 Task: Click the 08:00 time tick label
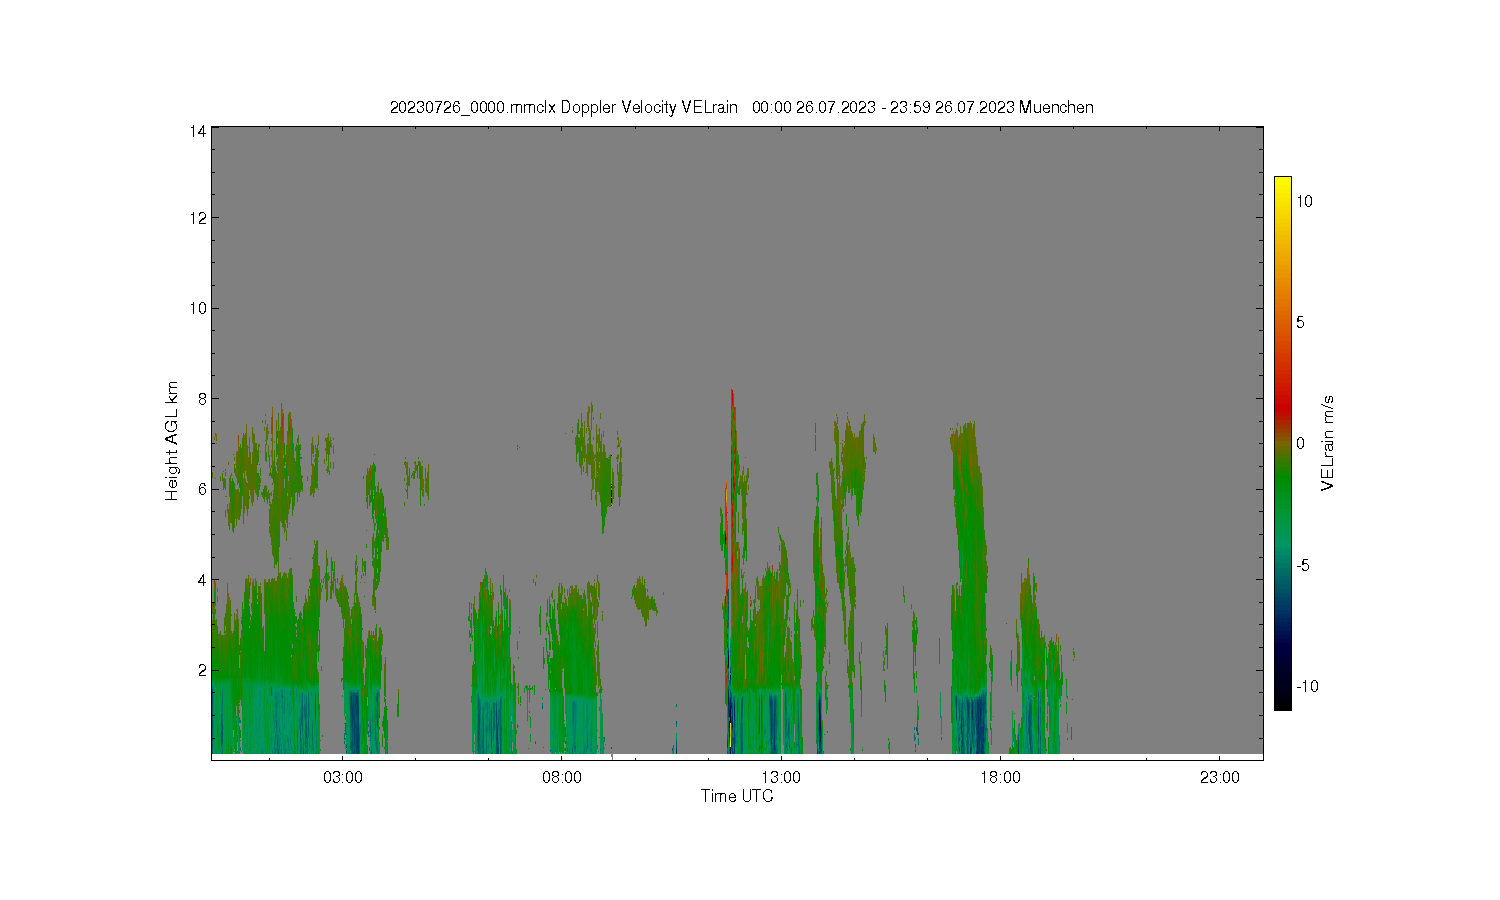(562, 777)
